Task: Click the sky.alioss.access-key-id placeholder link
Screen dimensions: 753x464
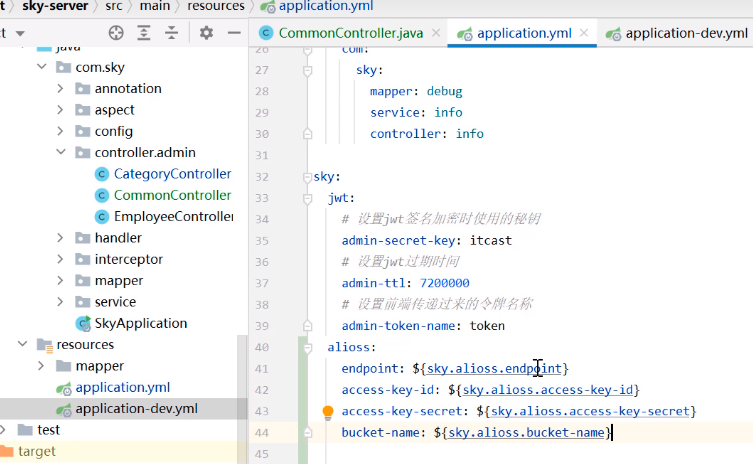Action: [x=548, y=390]
